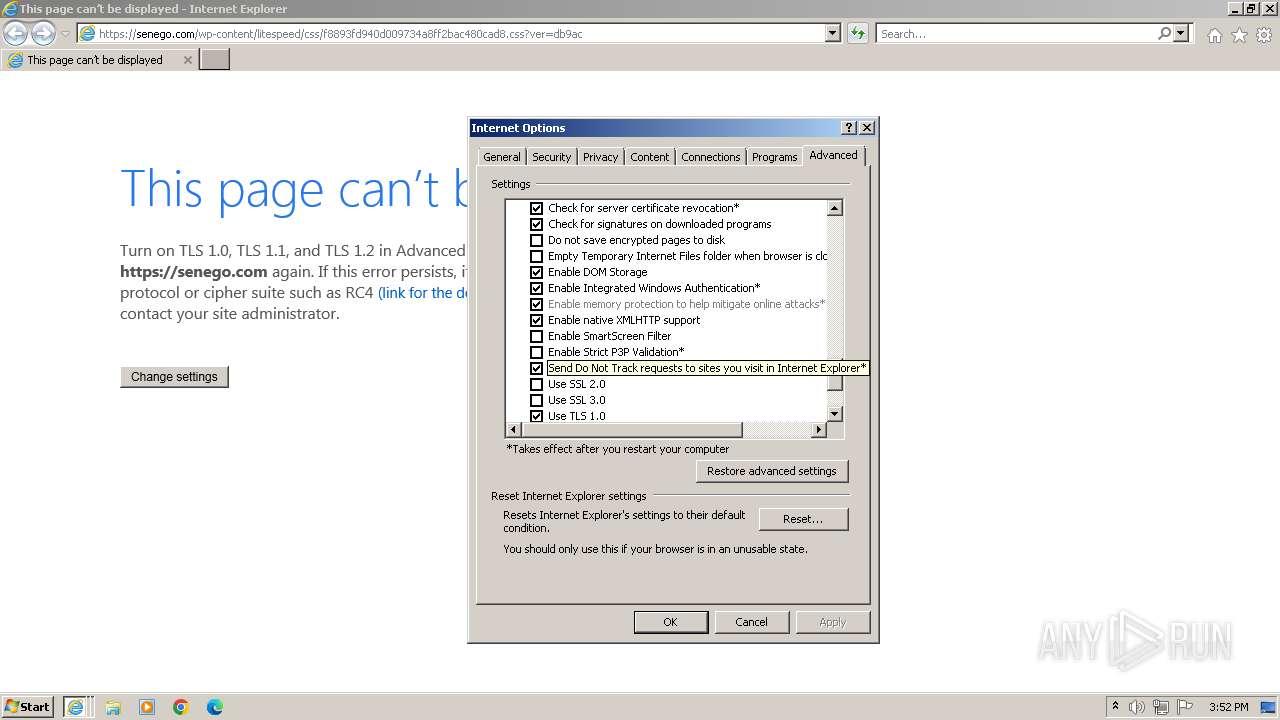Click the network icon in the system tray
1280x720 pixels.
pyautogui.click(x=1161, y=707)
